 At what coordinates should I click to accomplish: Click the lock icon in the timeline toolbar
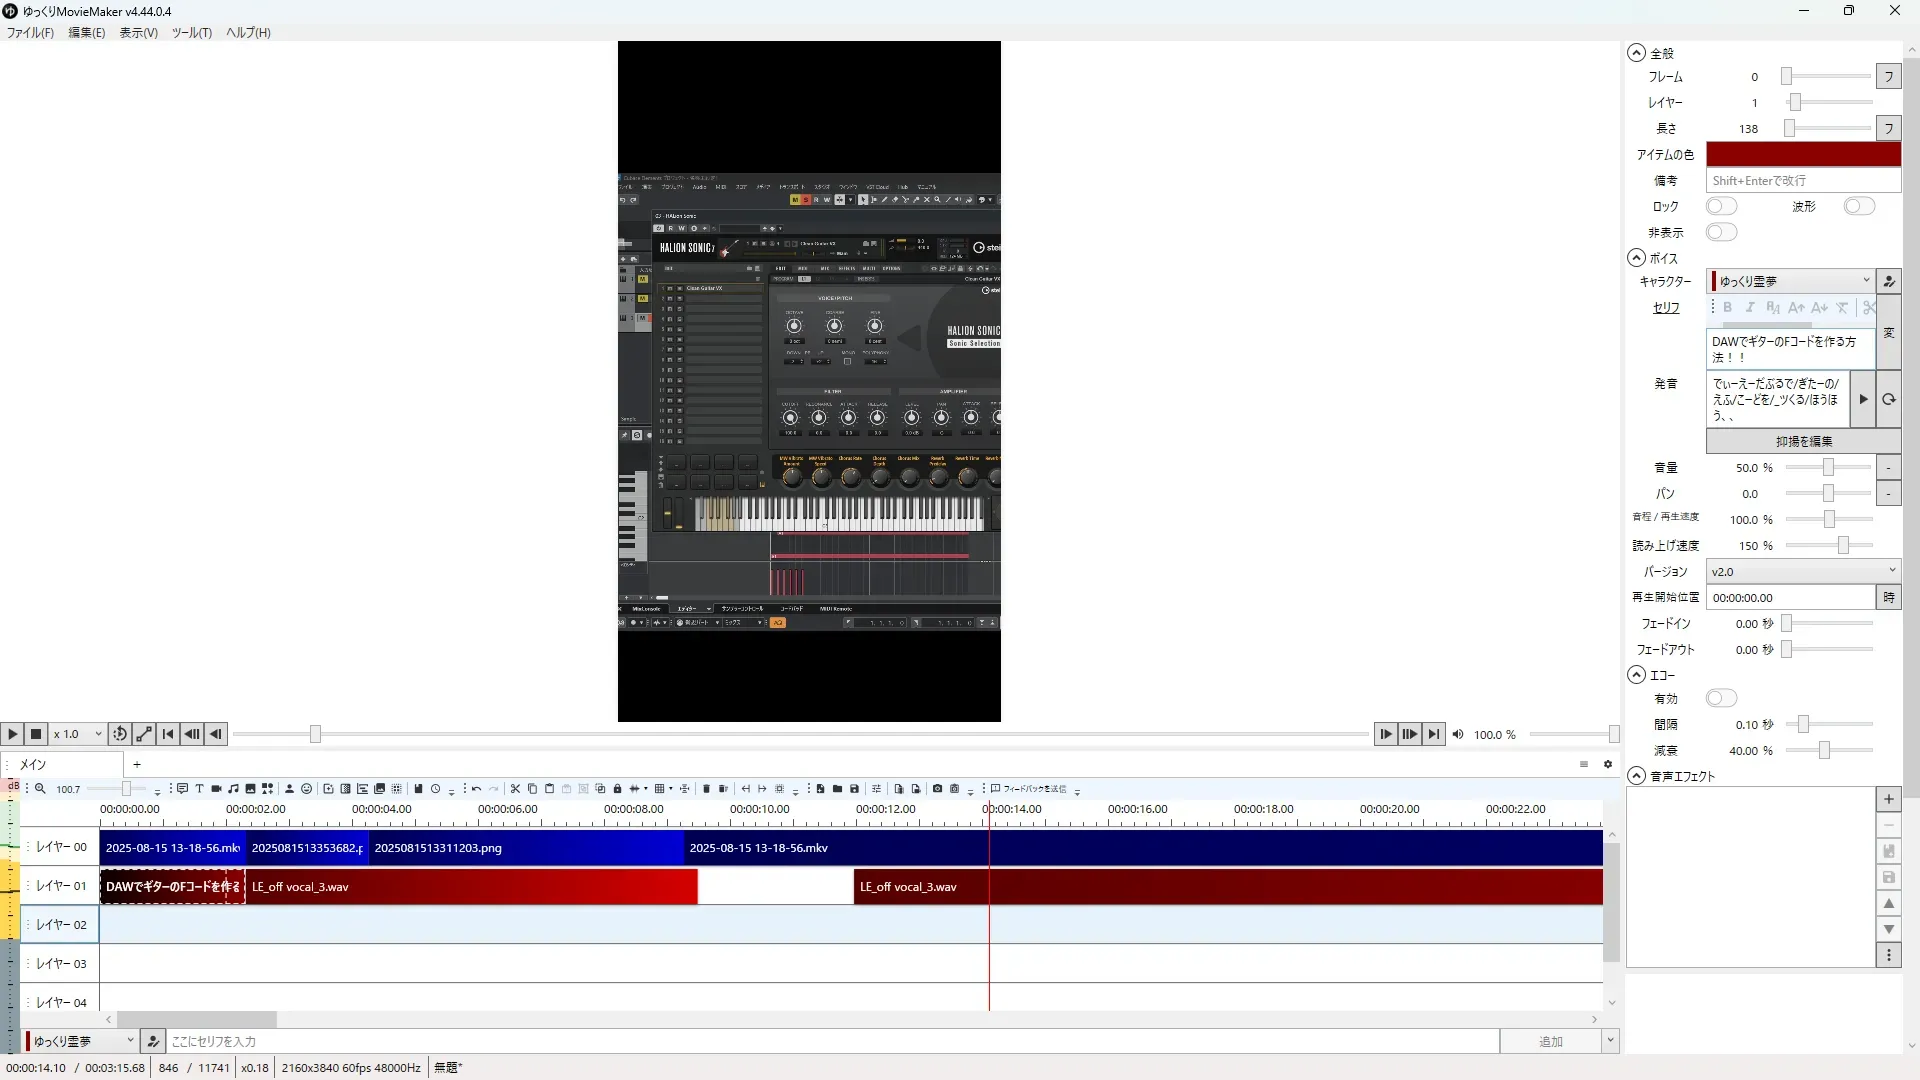click(617, 789)
